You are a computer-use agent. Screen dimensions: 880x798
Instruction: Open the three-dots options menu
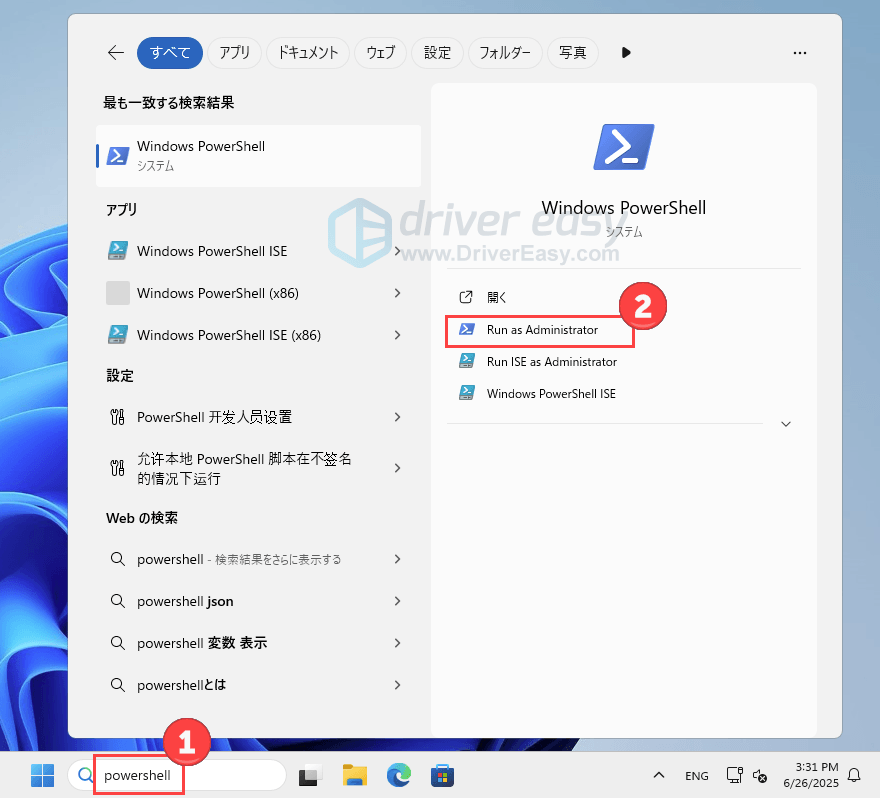click(x=800, y=53)
